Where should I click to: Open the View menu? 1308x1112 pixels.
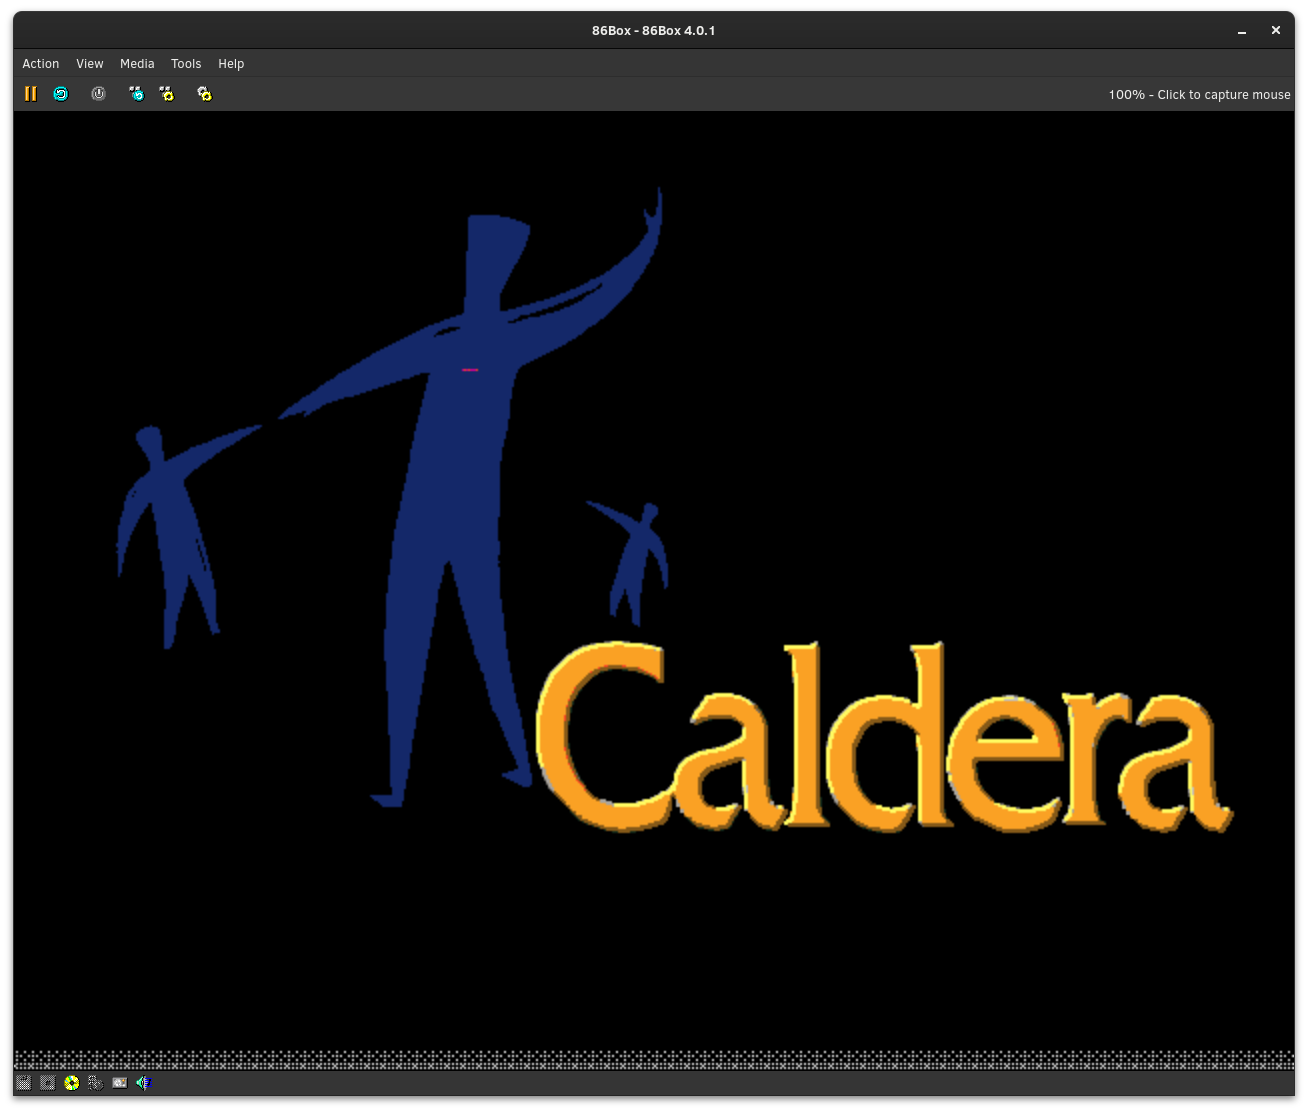(x=89, y=63)
